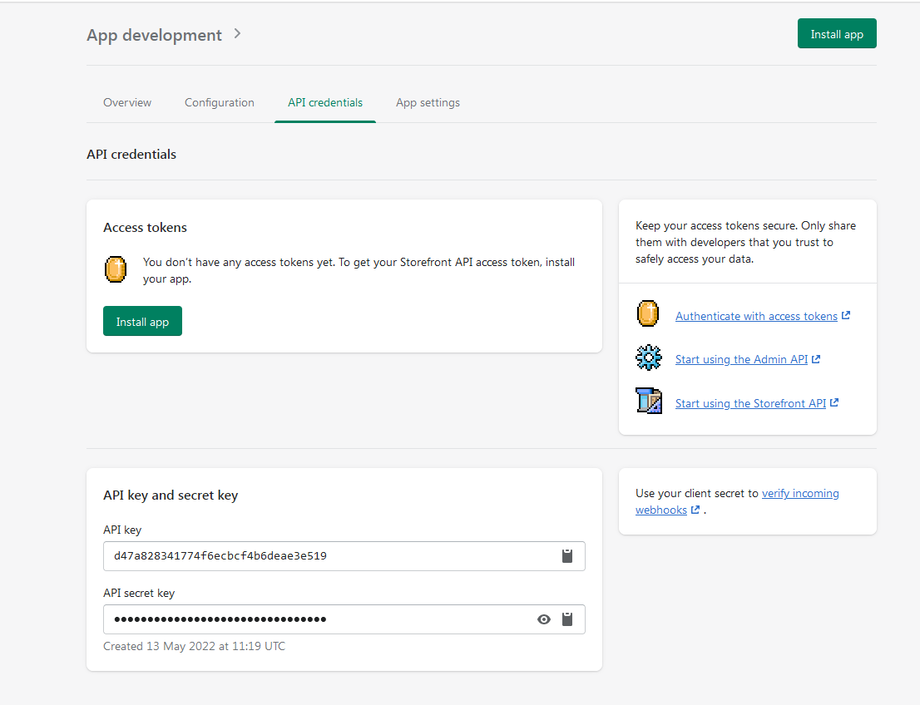Viewport: 920px width, 705px height.
Task: Expand the App development breadcrumb chevron
Action: coord(237,34)
